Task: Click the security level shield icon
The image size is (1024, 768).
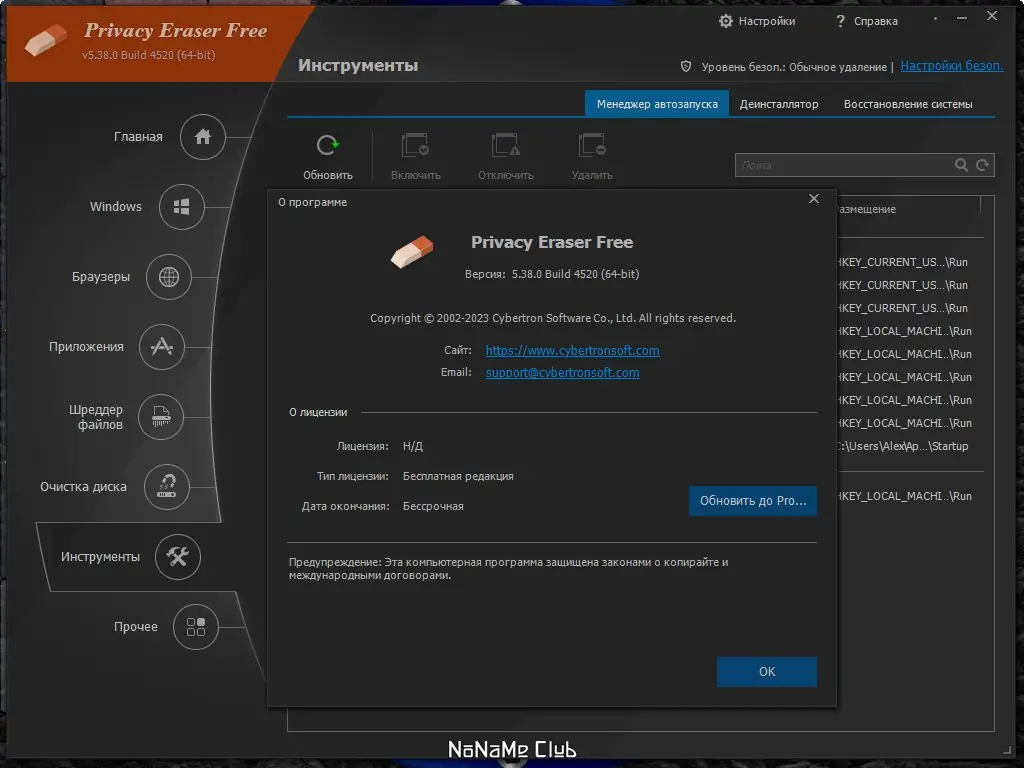Action: click(686, 66)
